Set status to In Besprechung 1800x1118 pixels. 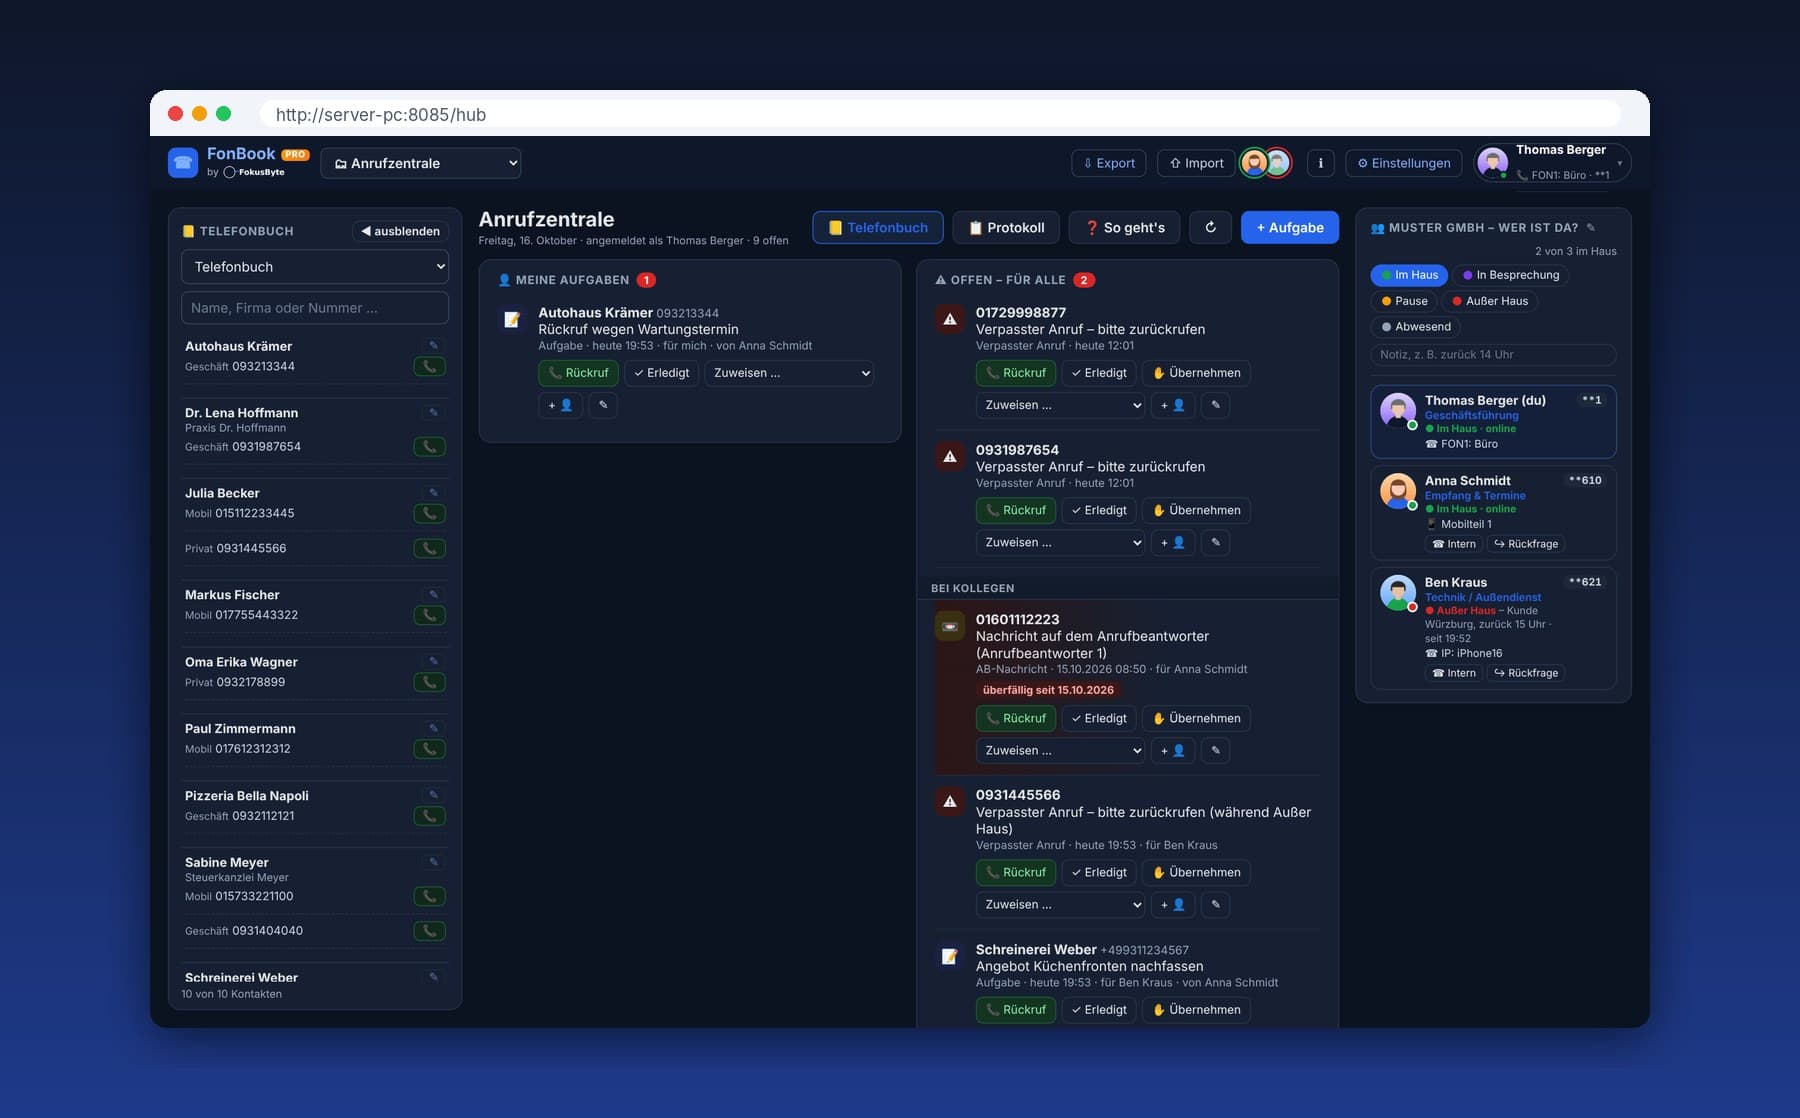(1510, 275)
